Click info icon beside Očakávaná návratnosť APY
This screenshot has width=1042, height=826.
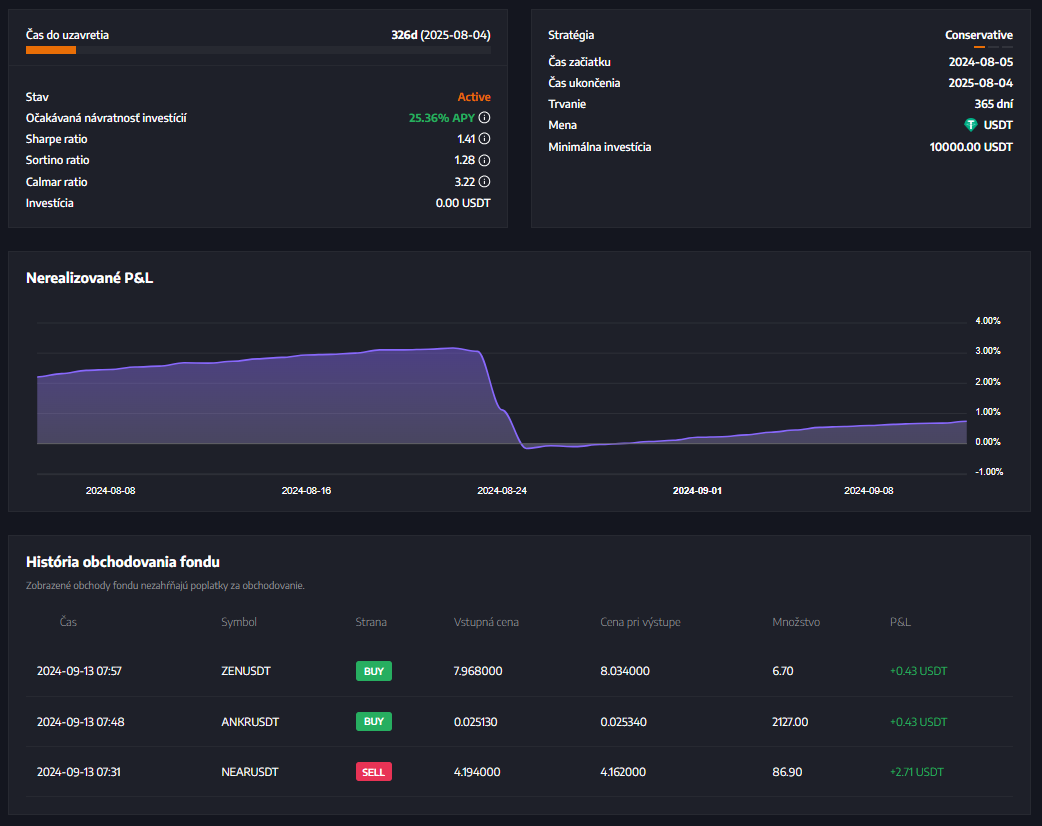(x=484, y=118)
